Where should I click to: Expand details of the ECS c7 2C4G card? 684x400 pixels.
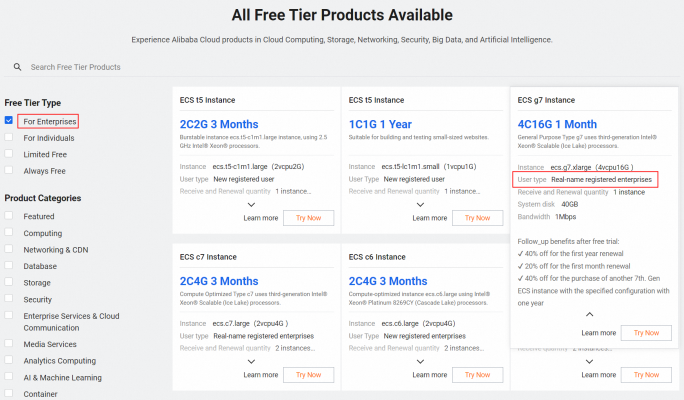click(251, 362)
